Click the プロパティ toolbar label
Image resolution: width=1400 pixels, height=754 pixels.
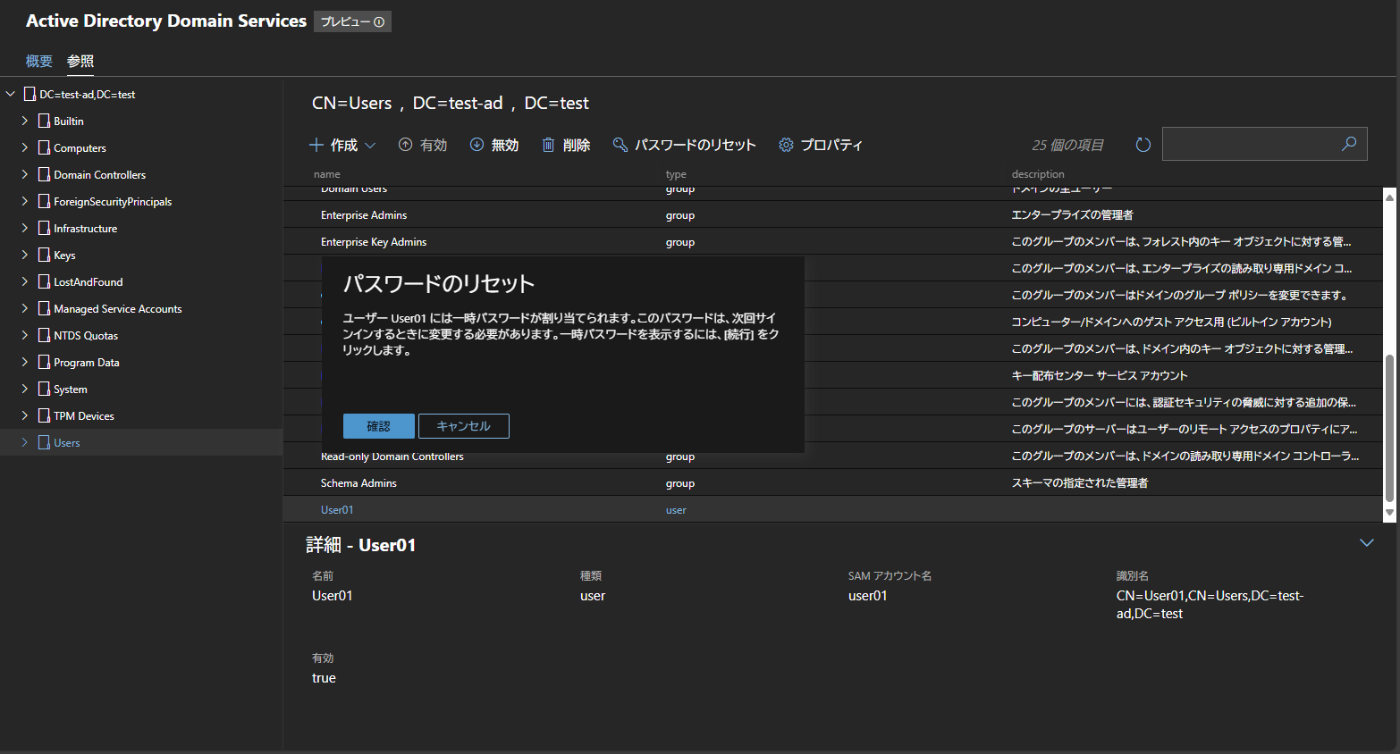[x=831, y=145]
